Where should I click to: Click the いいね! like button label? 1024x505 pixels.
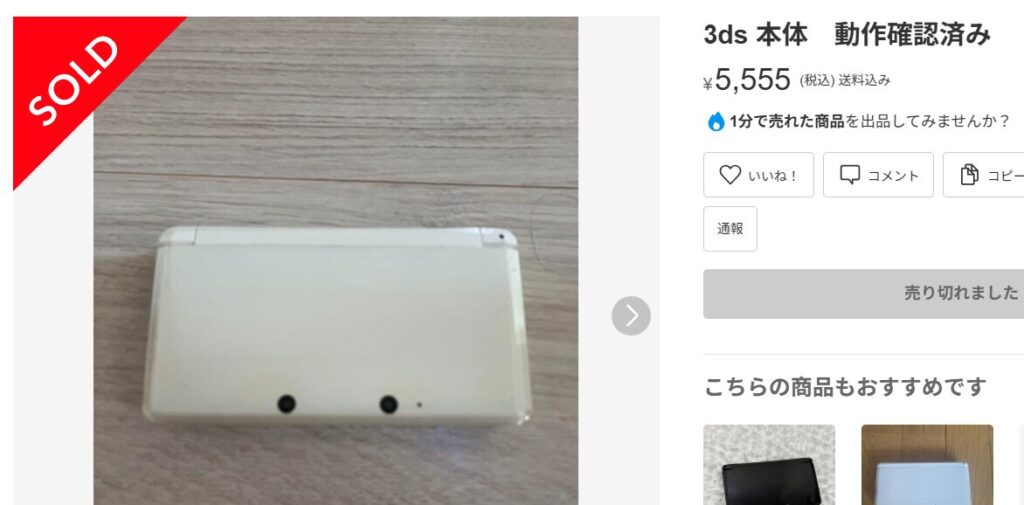pyautogui.click(x=773, y=176)
